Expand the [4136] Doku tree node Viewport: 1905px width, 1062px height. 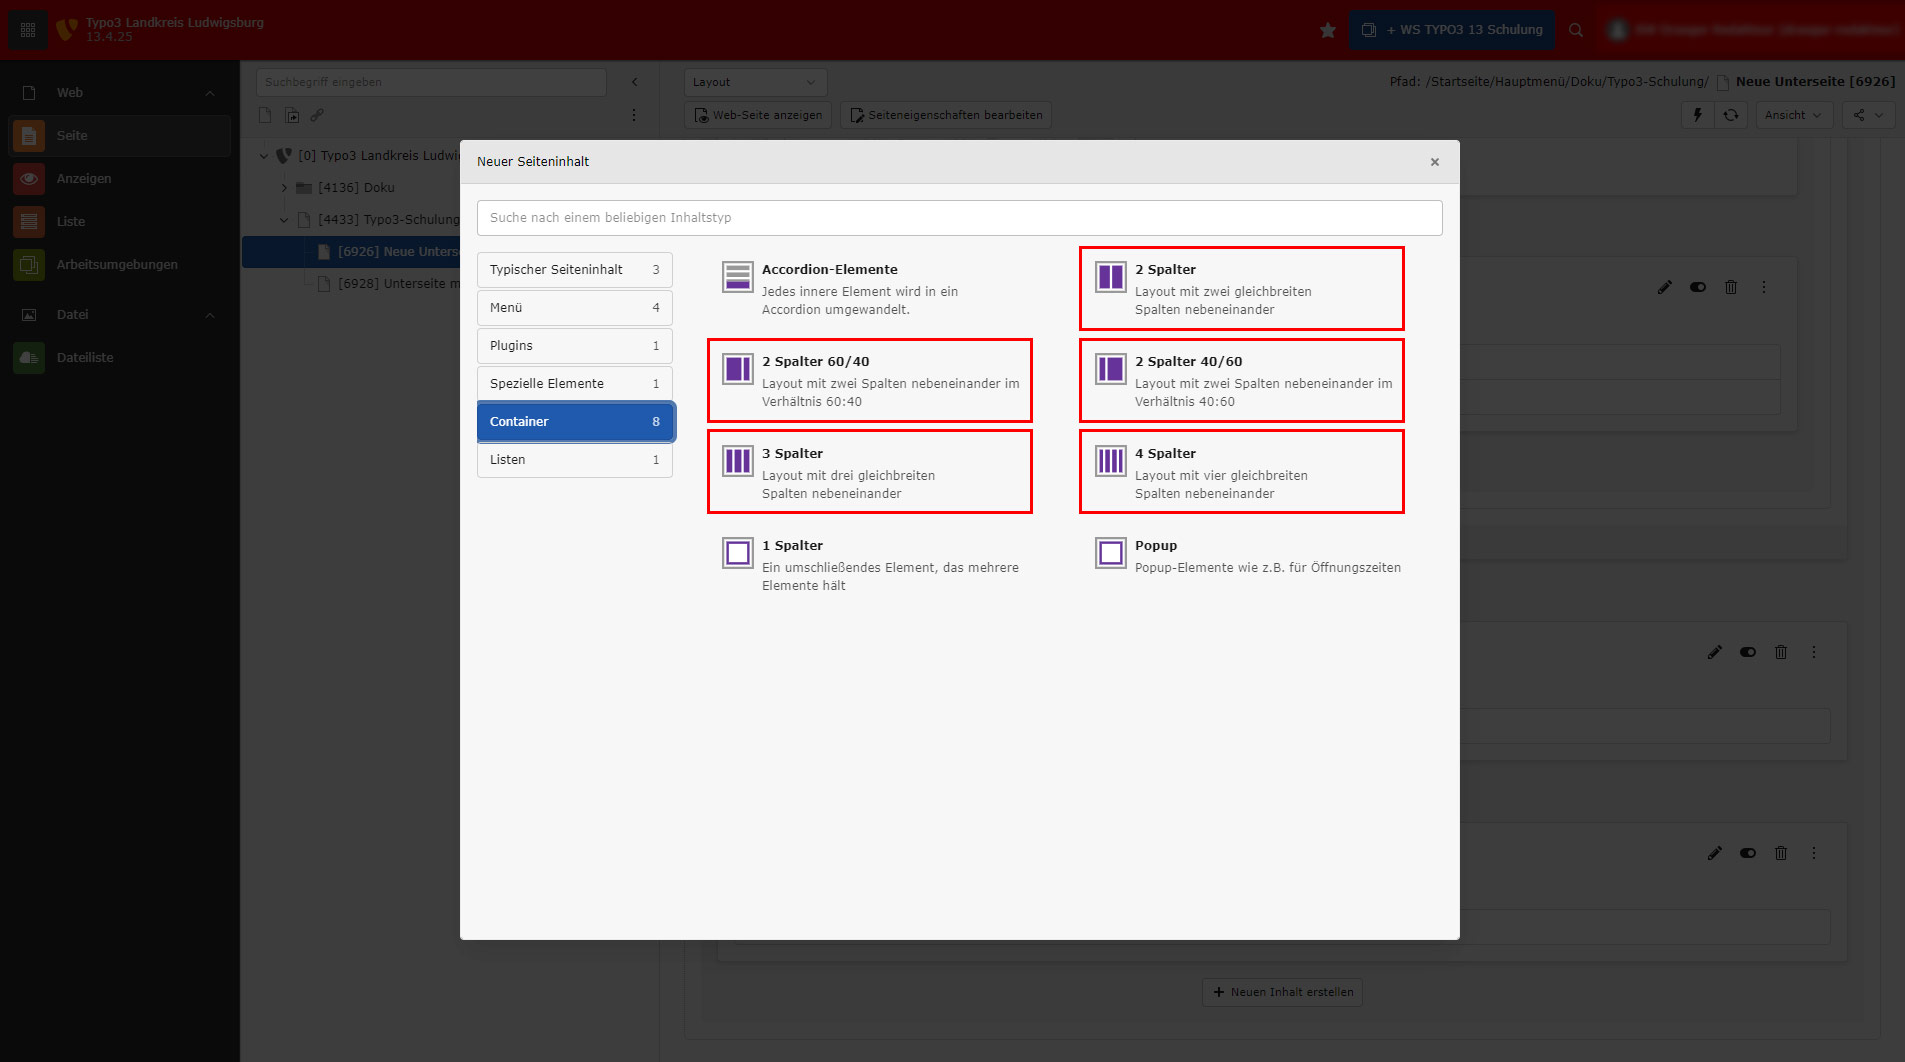(284, 187)
